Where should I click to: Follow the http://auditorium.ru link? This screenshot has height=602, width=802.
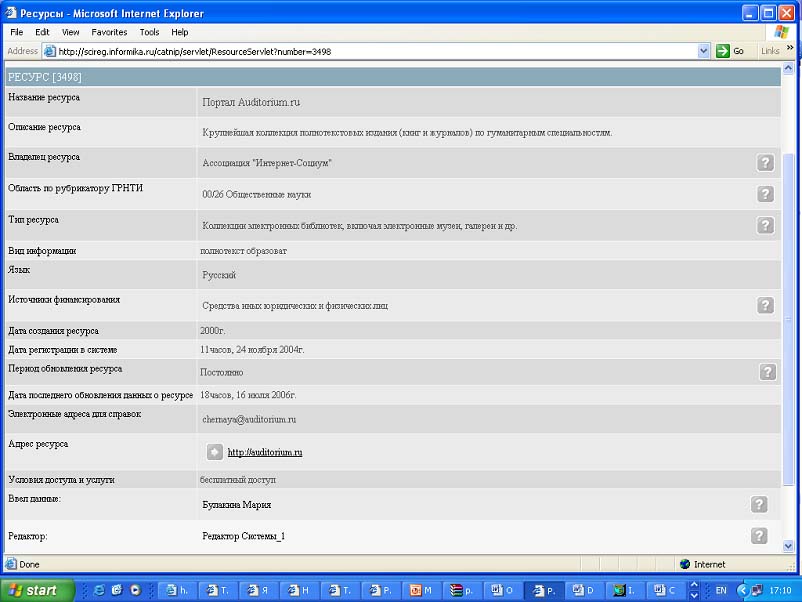265,453
